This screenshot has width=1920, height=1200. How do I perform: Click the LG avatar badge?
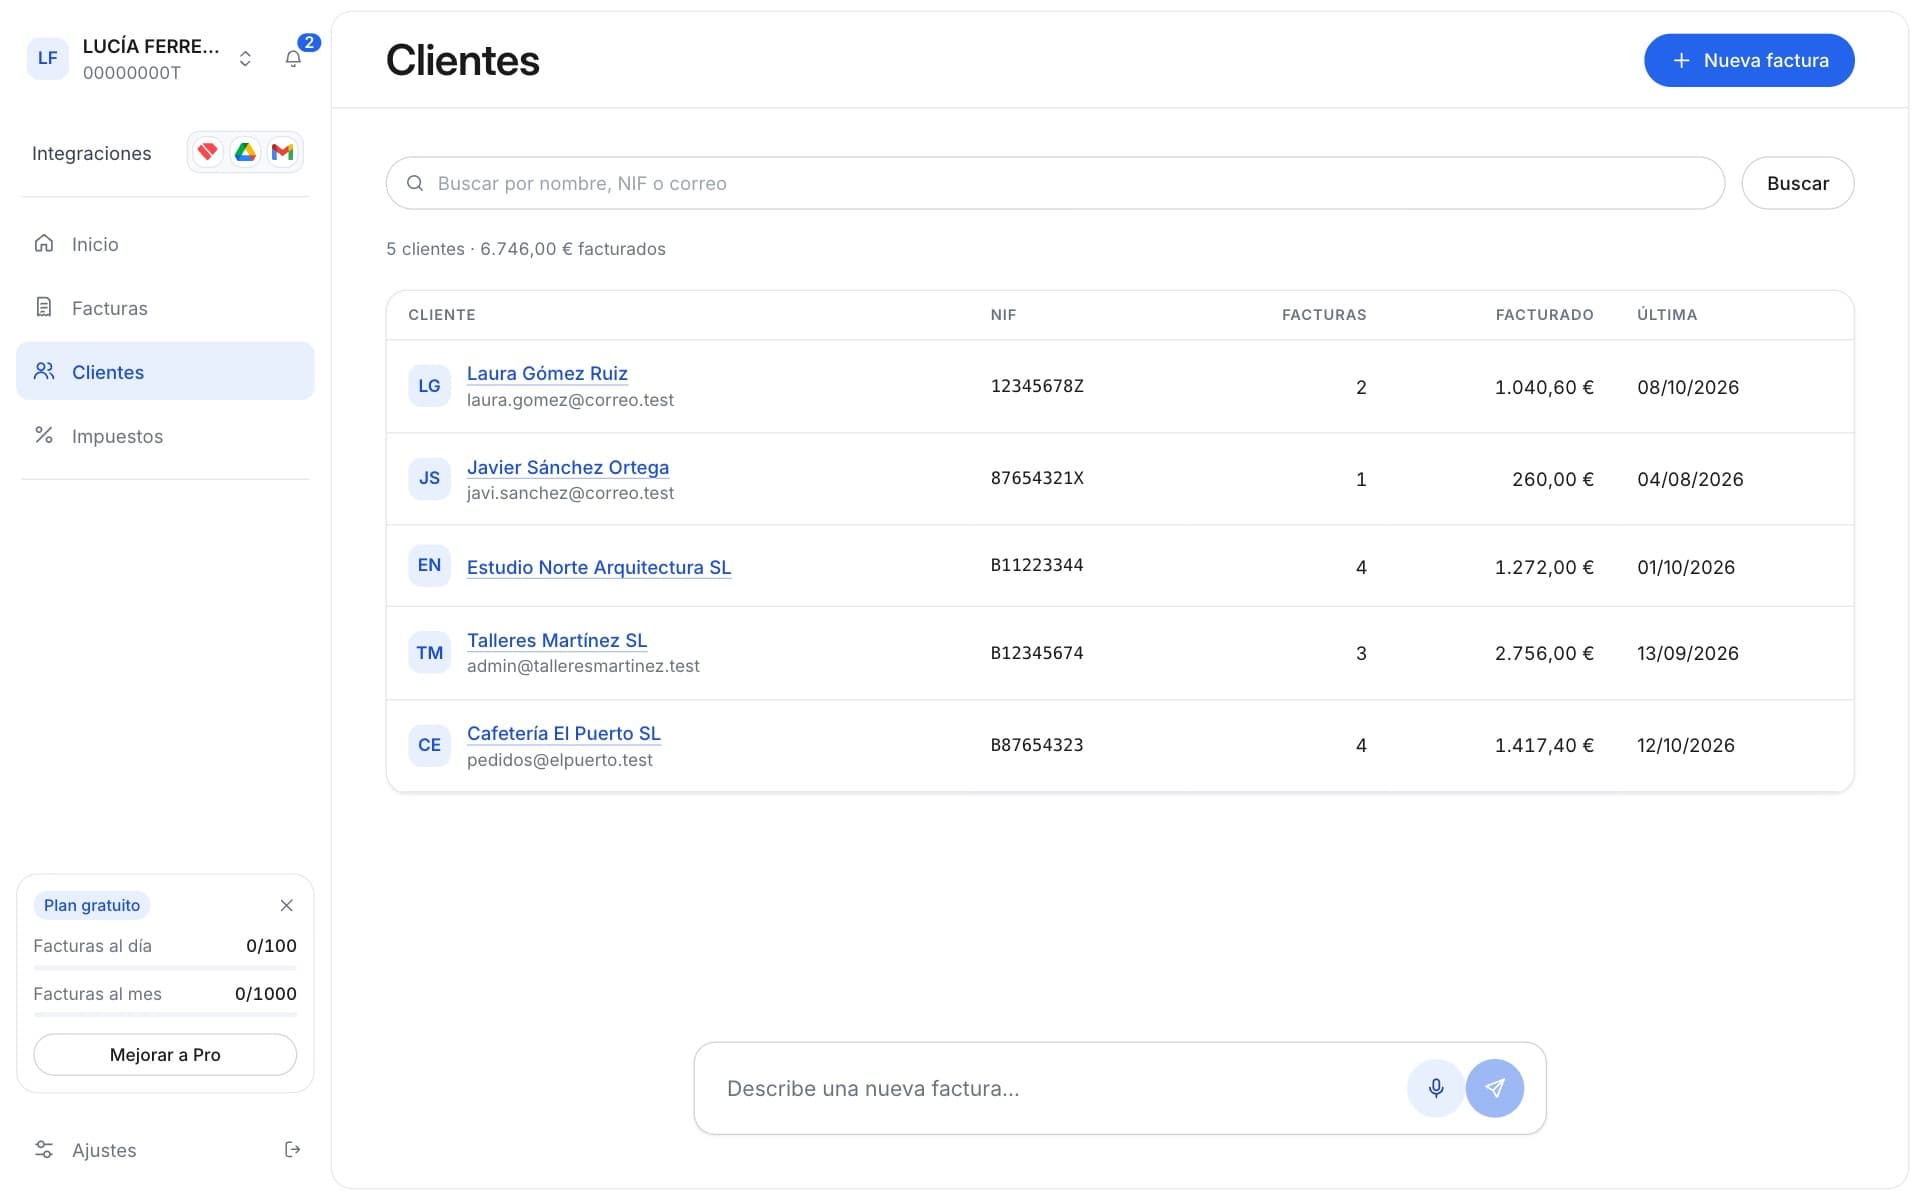(x=429, y=386)
